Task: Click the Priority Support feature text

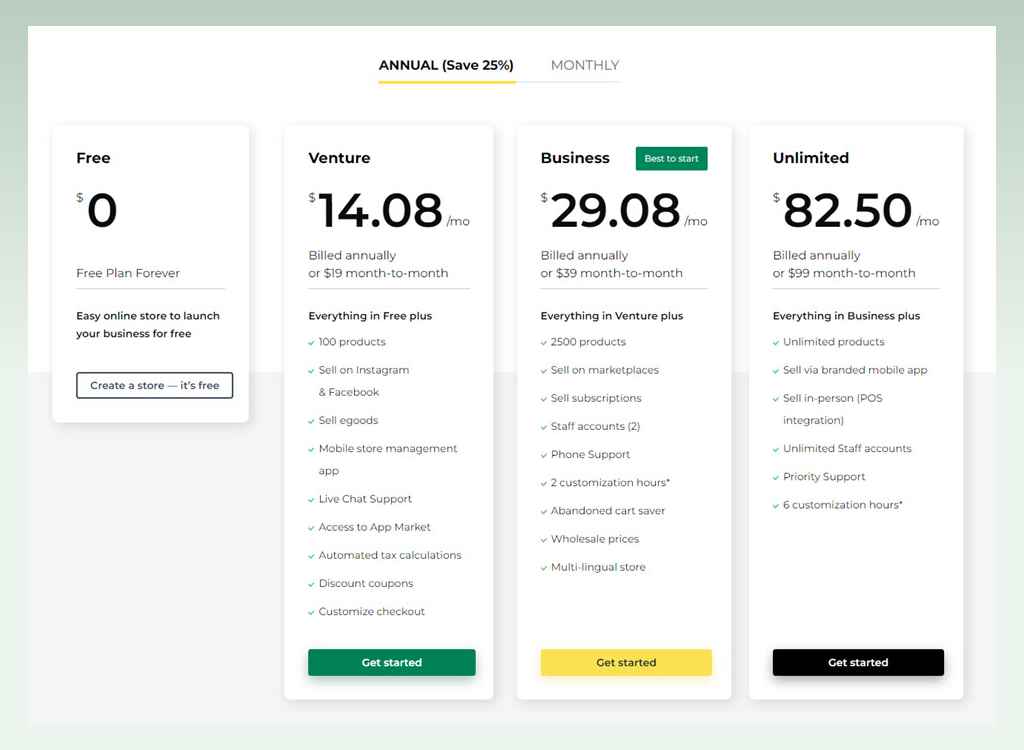Action: [x=824, y=477]
